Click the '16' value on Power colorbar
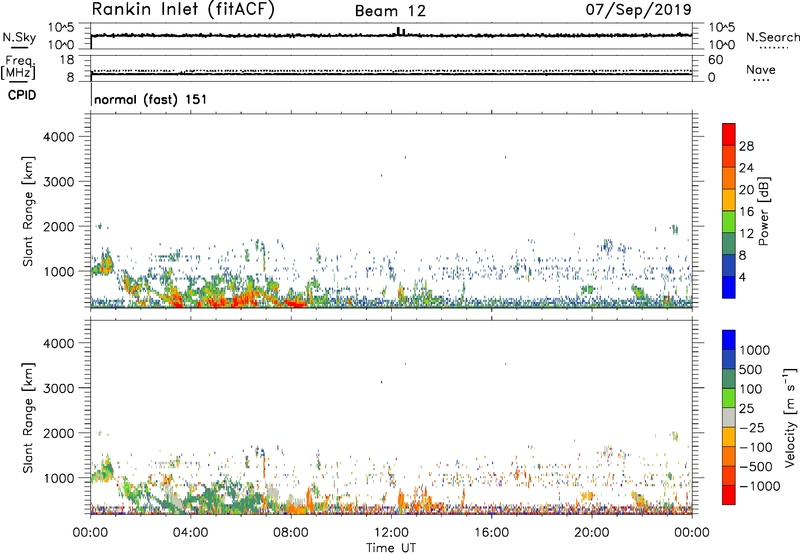 [746, 212]
